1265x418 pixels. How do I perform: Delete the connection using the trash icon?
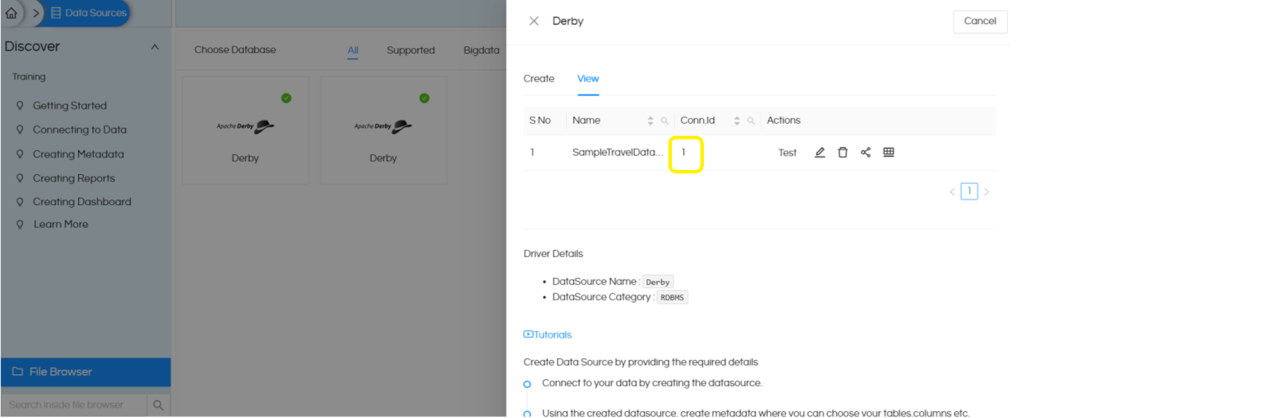(843, 153)
